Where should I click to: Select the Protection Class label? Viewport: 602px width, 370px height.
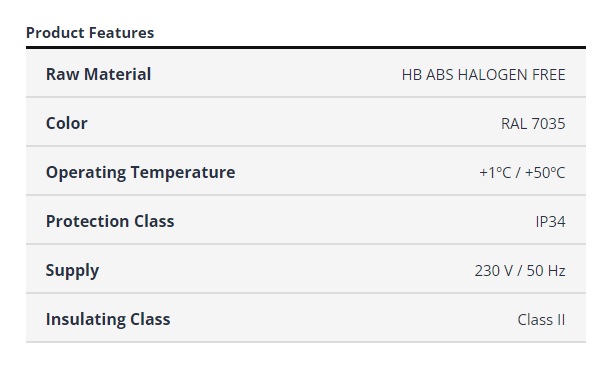point(110,221)
